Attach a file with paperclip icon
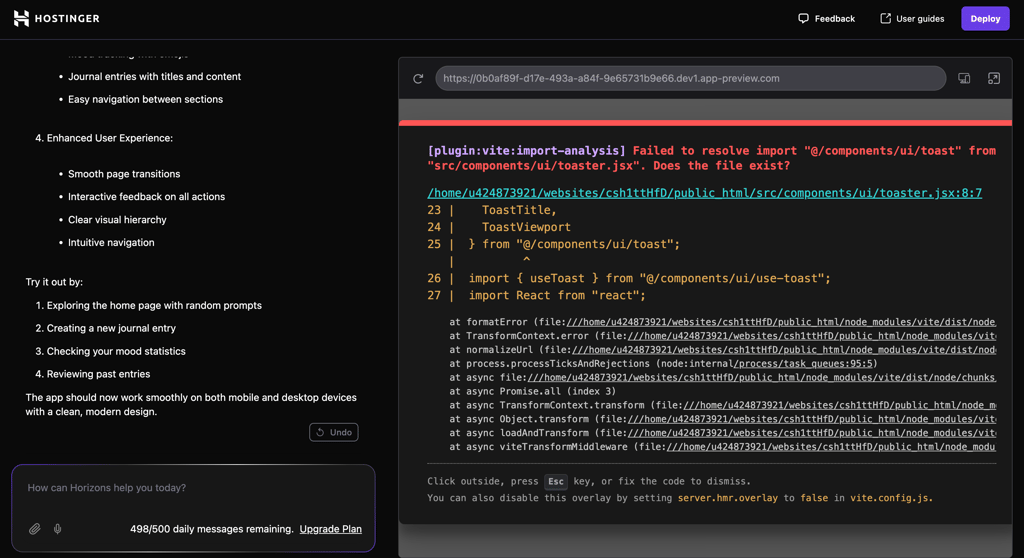Image resolution: width=1024 pixels, height=558 pixels. [35, 529]
